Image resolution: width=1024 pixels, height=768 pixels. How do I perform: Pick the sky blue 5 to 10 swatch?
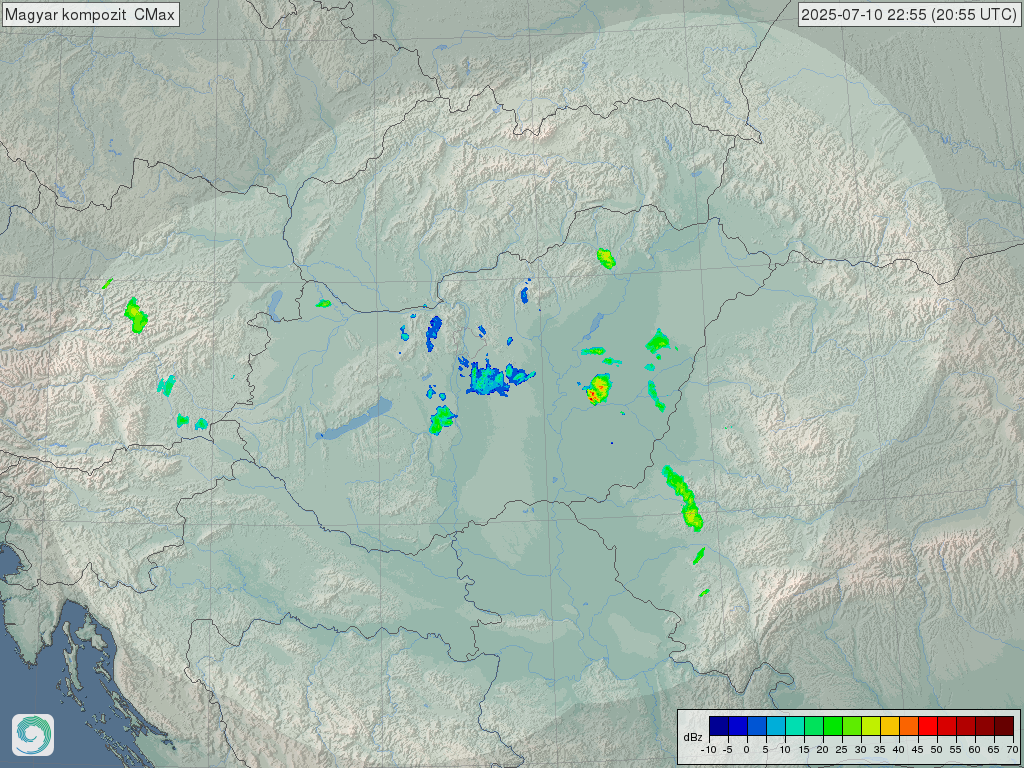(776, 726)
